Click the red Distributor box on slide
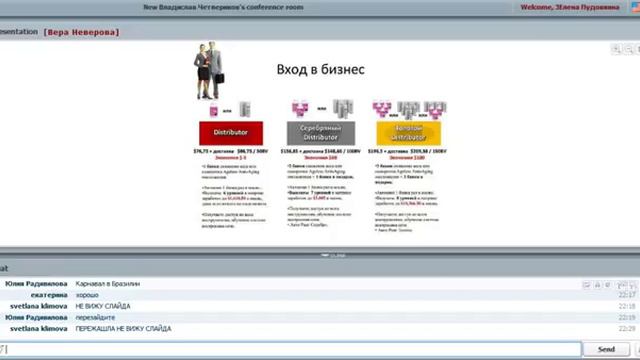 pyautogui.click(x=231, y=133)
